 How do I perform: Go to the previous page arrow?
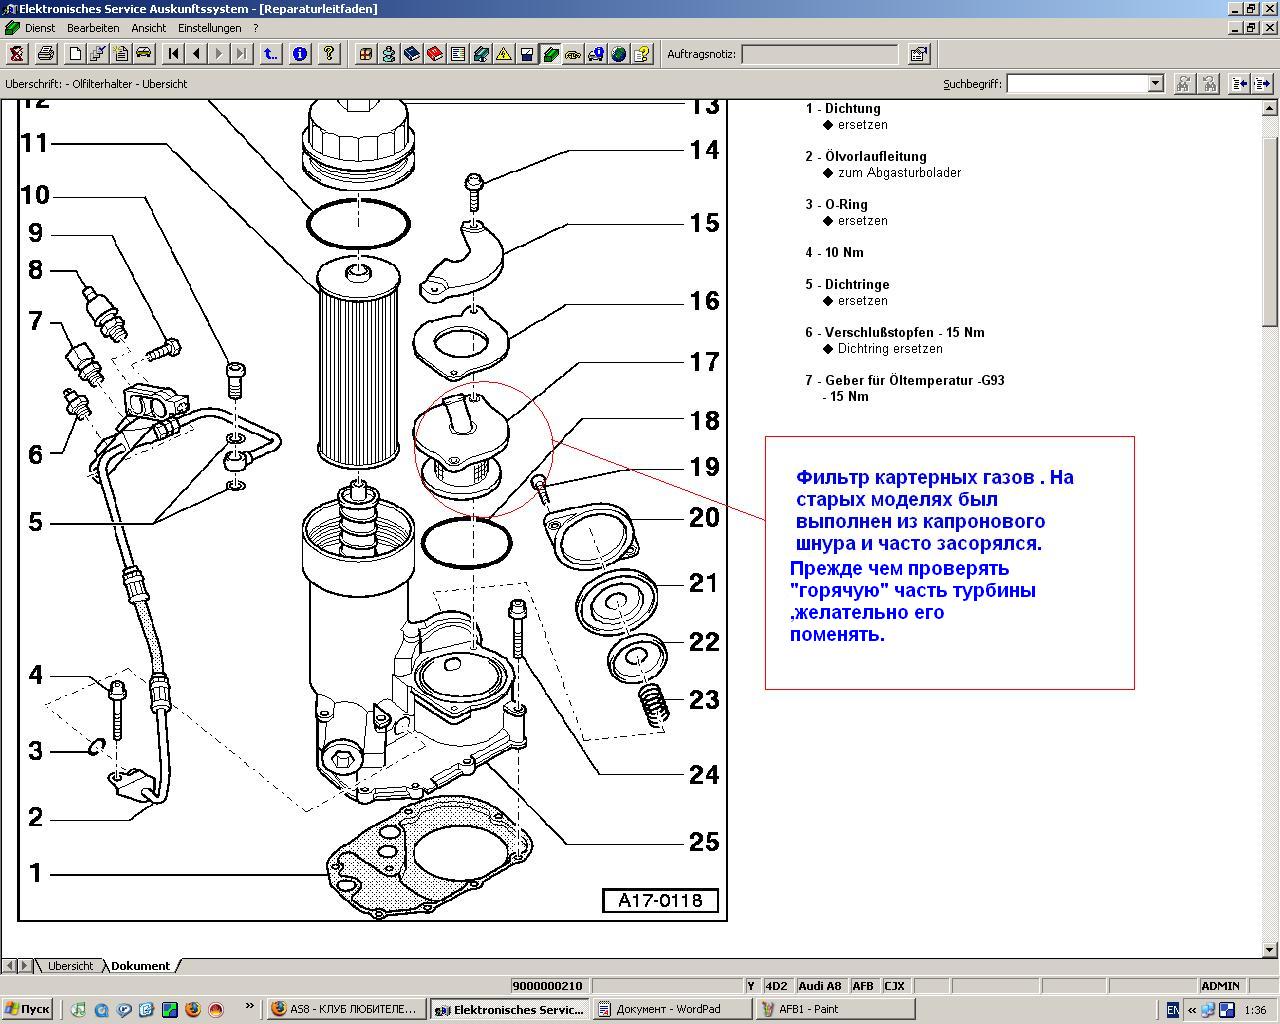[196, 54]
